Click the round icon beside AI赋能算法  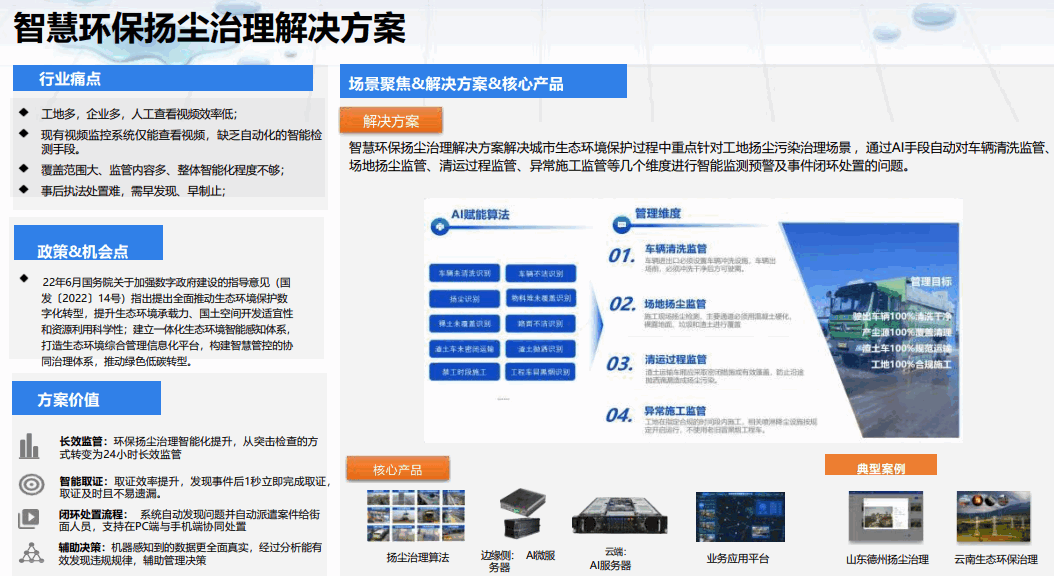point(435,214)
